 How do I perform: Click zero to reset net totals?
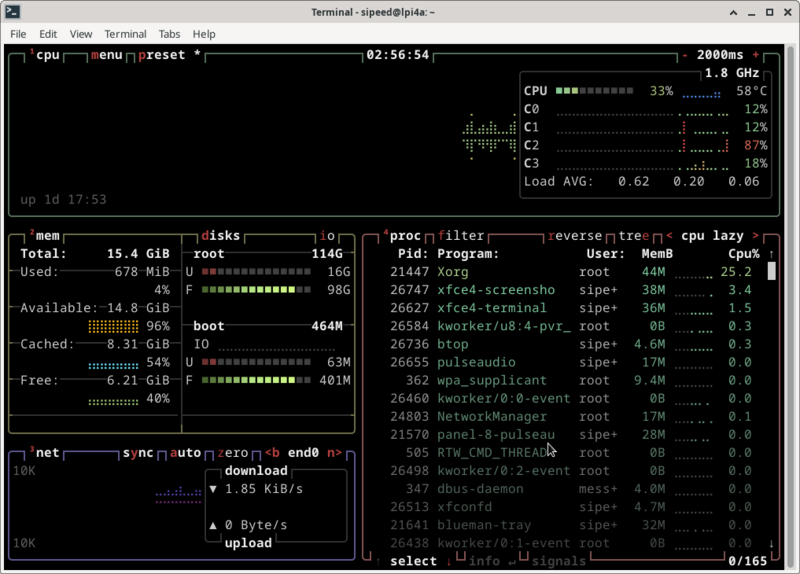(233, 453)
